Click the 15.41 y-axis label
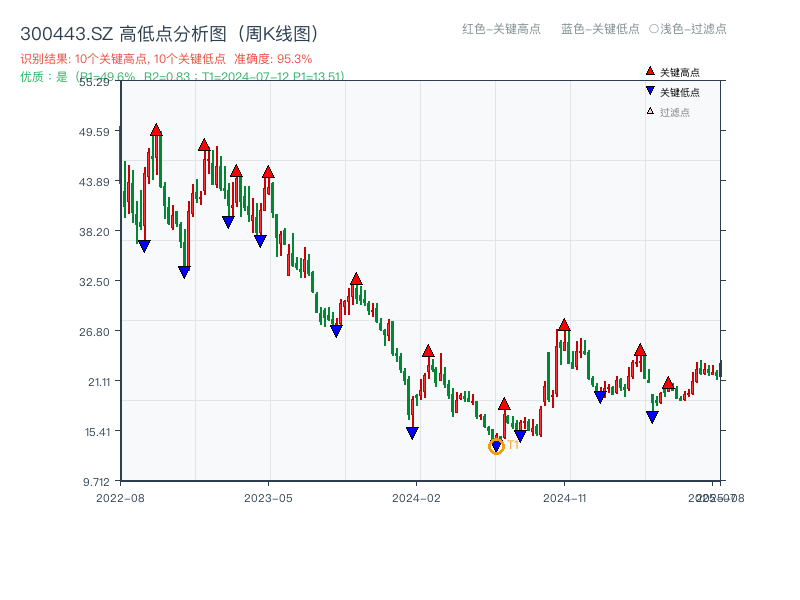Viewport: 800px width, 600px height. [x=97, y=432]
